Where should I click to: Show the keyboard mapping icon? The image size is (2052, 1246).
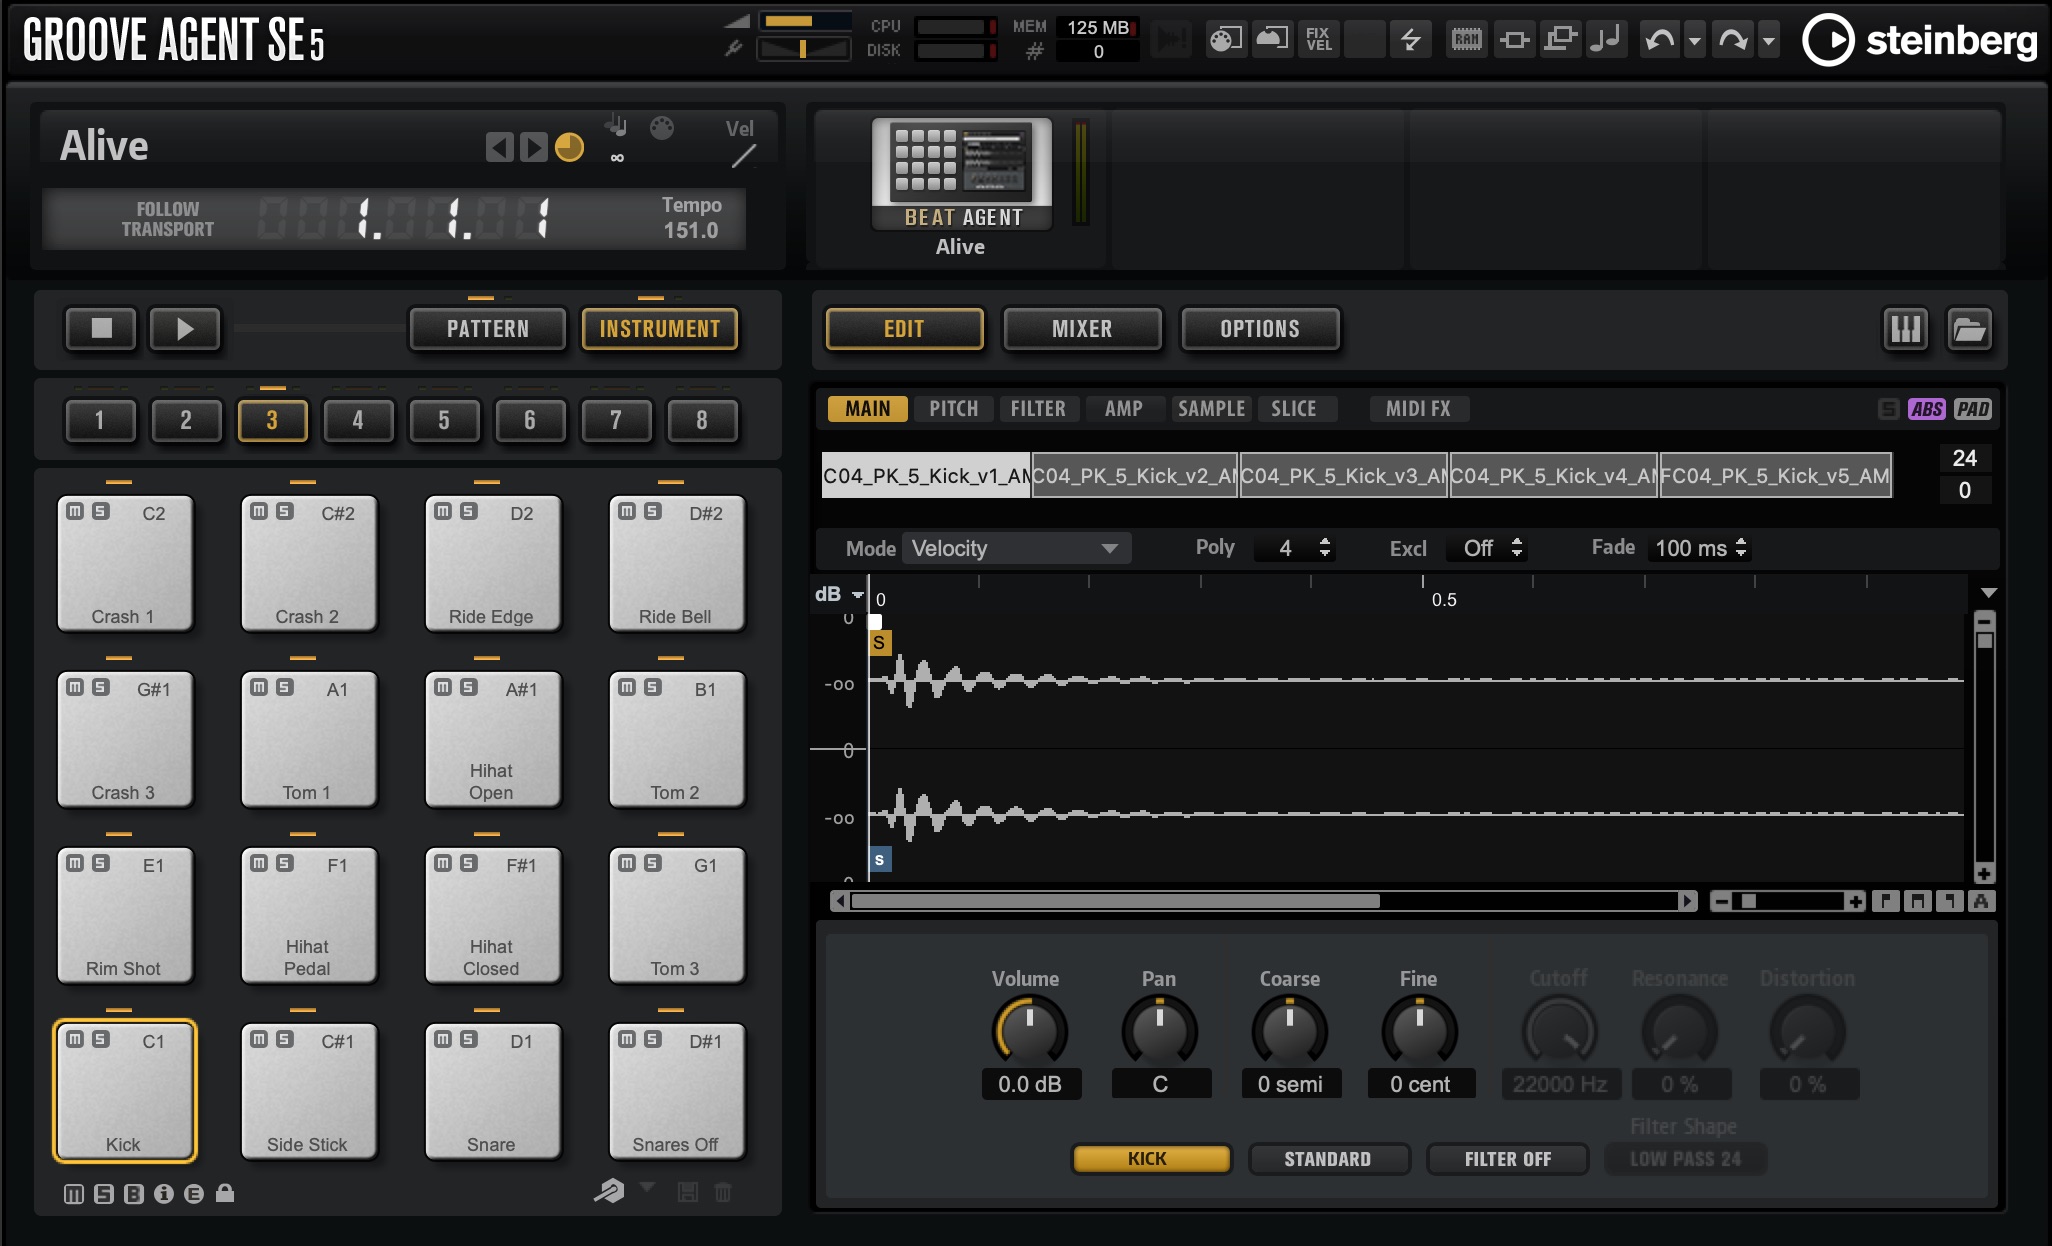coord(1906,329)
